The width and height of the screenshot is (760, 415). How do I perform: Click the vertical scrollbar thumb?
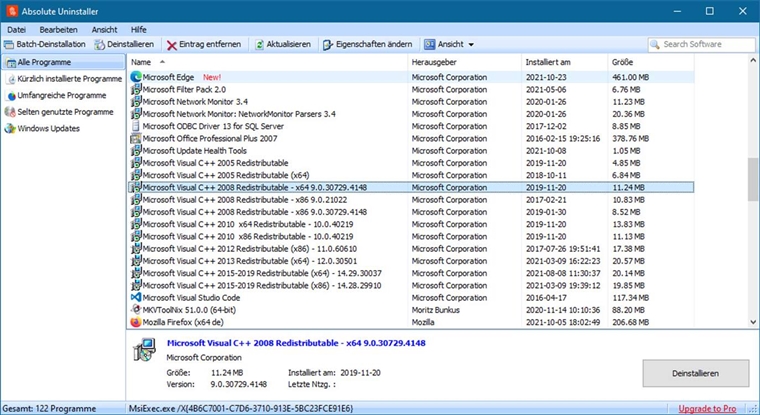pyautogui.click(x=753, y=179)
